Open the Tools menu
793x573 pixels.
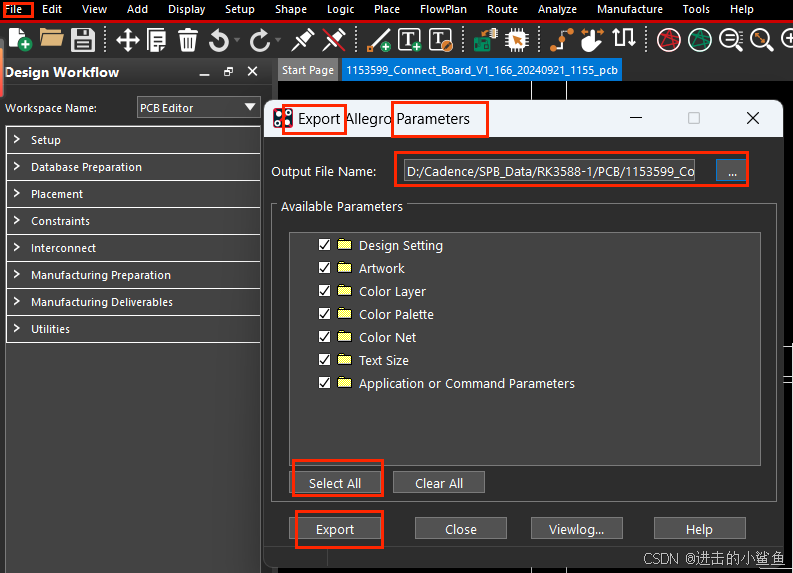[696, 9]
